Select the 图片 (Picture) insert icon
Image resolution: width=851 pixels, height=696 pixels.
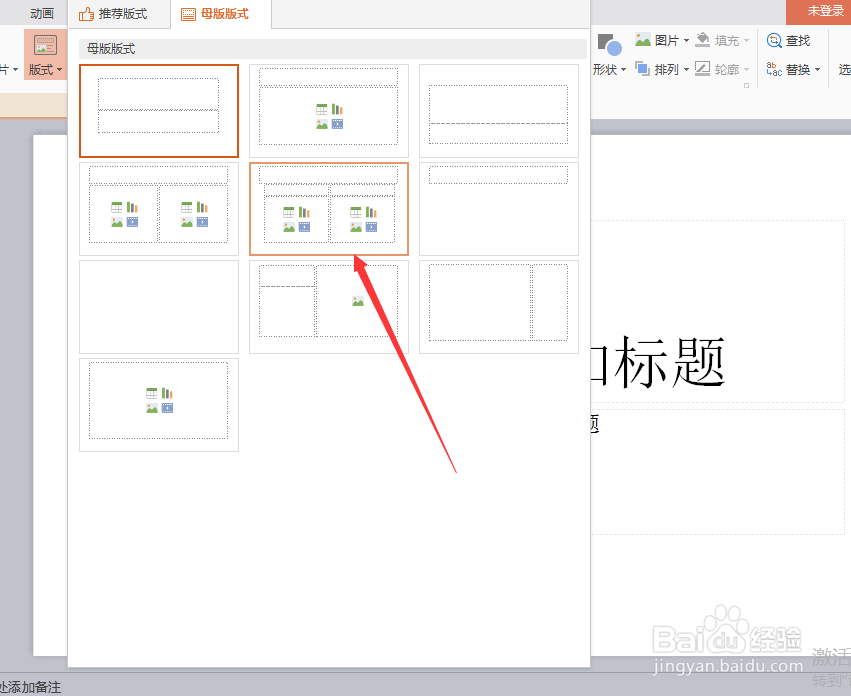[x=655, y=40]
